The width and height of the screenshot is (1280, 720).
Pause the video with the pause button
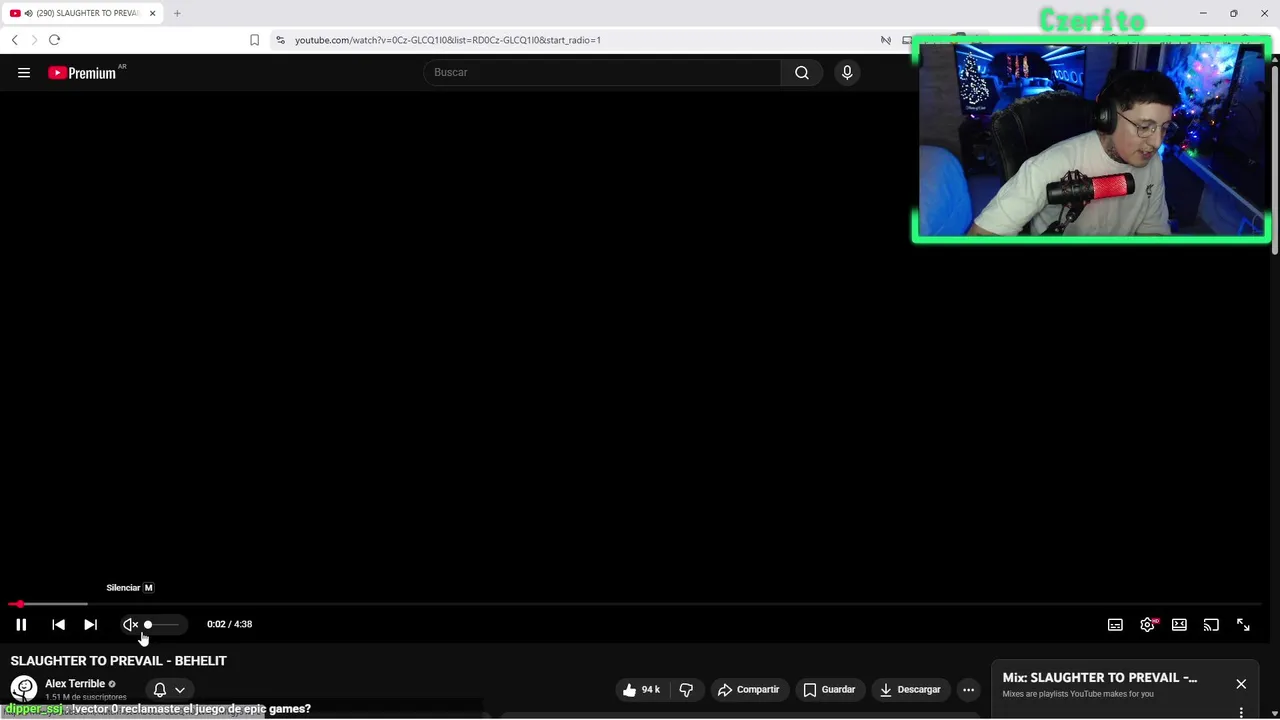[x=21, y=624]
